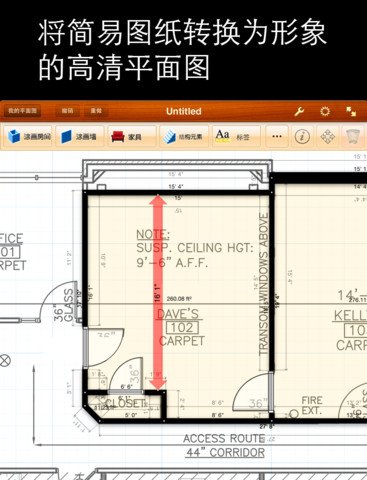367x480 pixels.
Task: Click the four-arrow move icon
Action: pos(328,136)
